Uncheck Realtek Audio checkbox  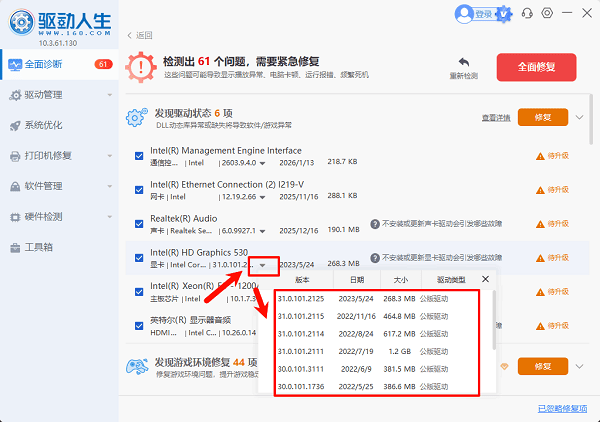139,224
